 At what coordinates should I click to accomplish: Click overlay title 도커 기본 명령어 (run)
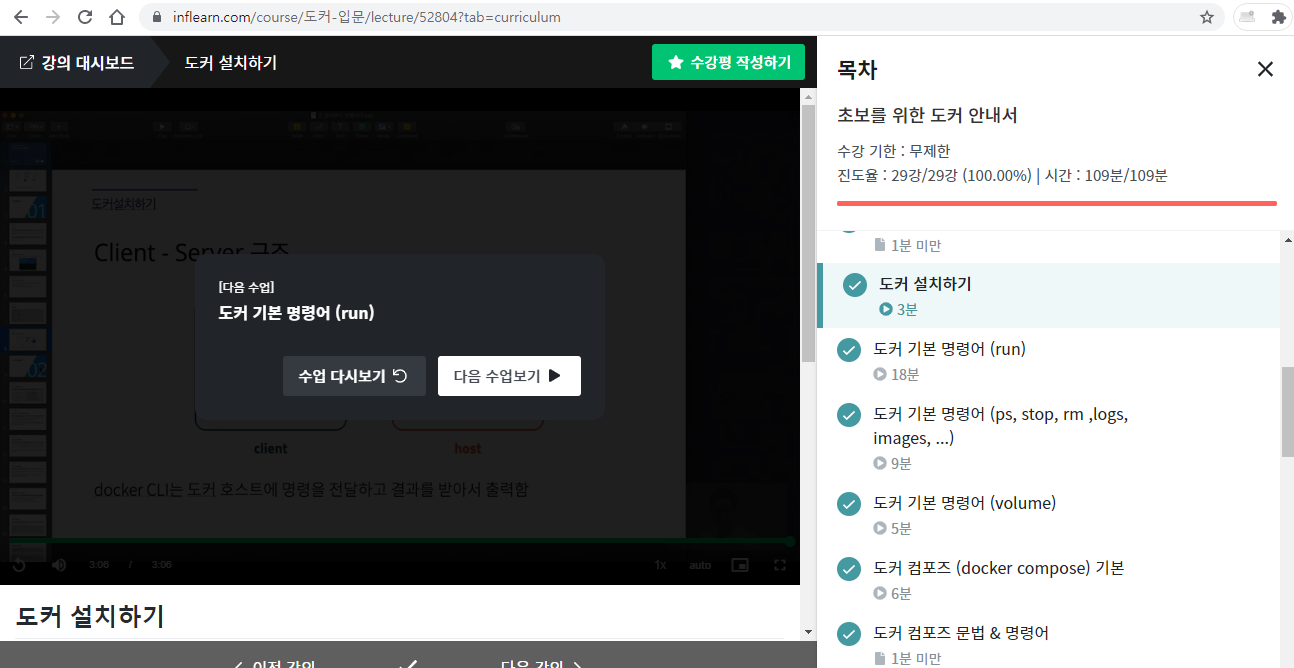pos(296,313)
